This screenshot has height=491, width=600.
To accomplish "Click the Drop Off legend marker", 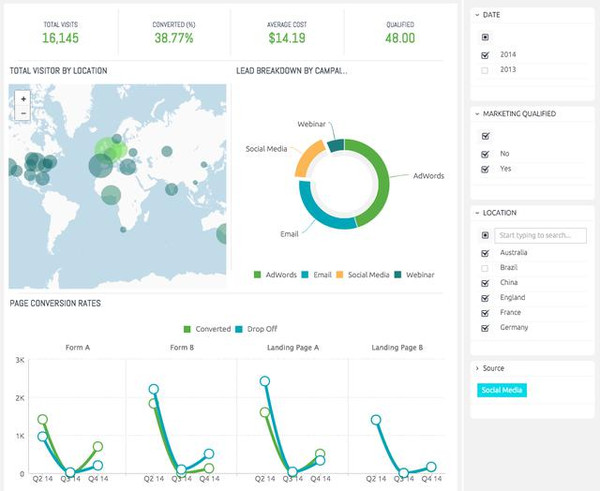I will tap(240, 328).
